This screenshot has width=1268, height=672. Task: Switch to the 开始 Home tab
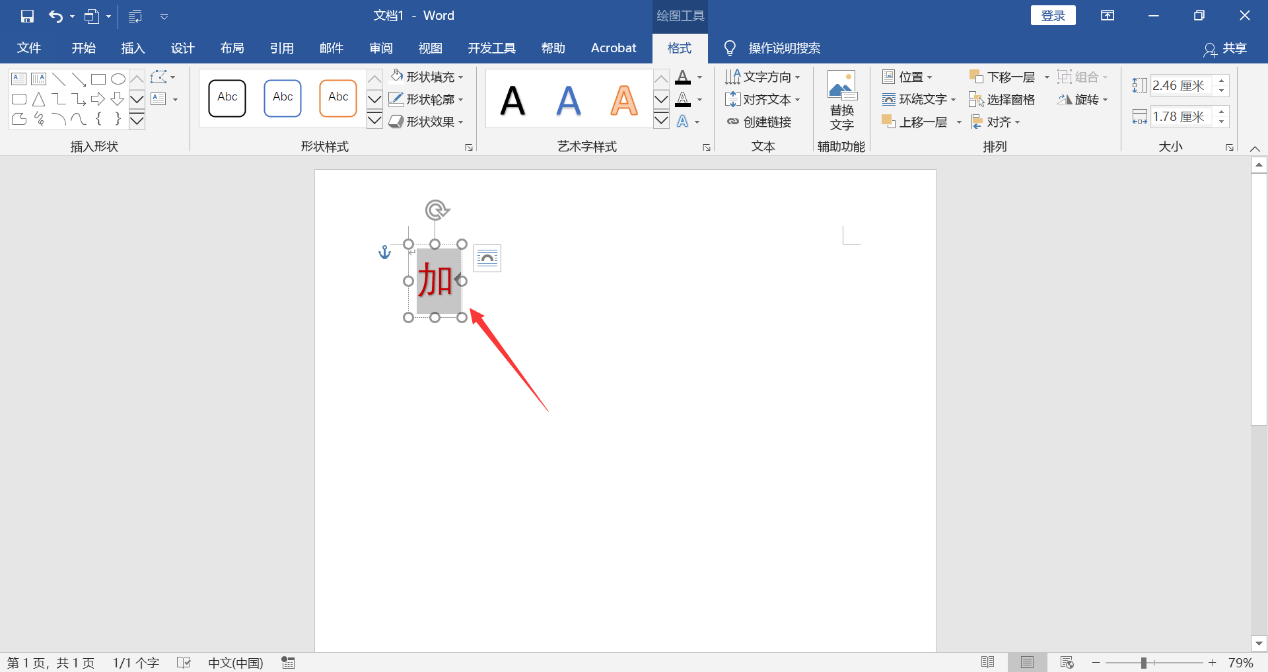[x=83, y=48]
